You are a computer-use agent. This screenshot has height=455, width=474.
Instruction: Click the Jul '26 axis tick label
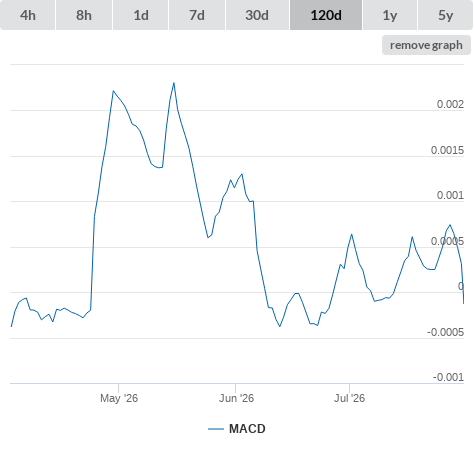tap(349, 398)
